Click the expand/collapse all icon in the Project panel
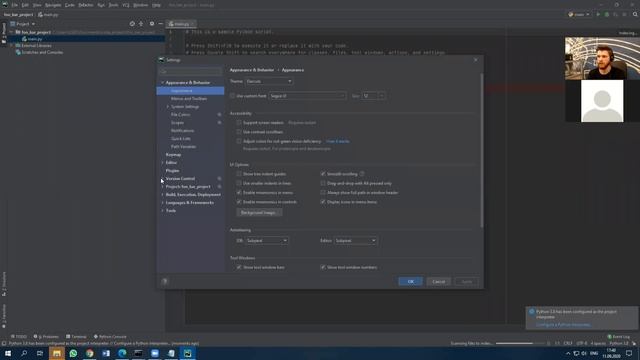 [x=141, y=24]
